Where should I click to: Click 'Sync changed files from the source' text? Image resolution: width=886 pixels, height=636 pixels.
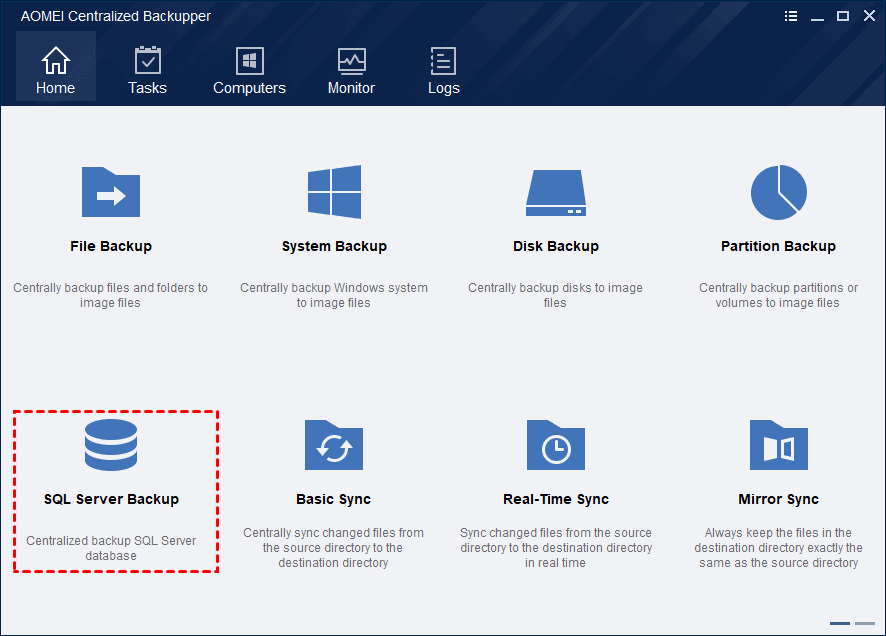coord(556,548)
